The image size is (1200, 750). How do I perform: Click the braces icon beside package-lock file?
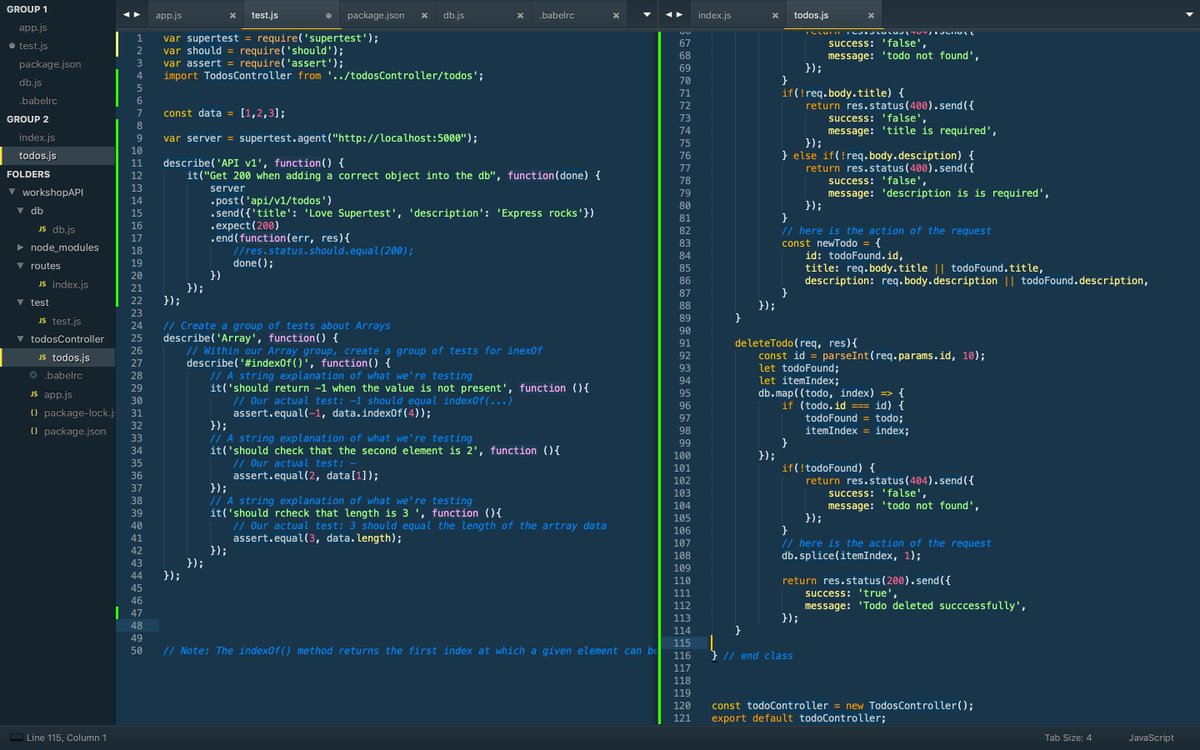(33, 412)
